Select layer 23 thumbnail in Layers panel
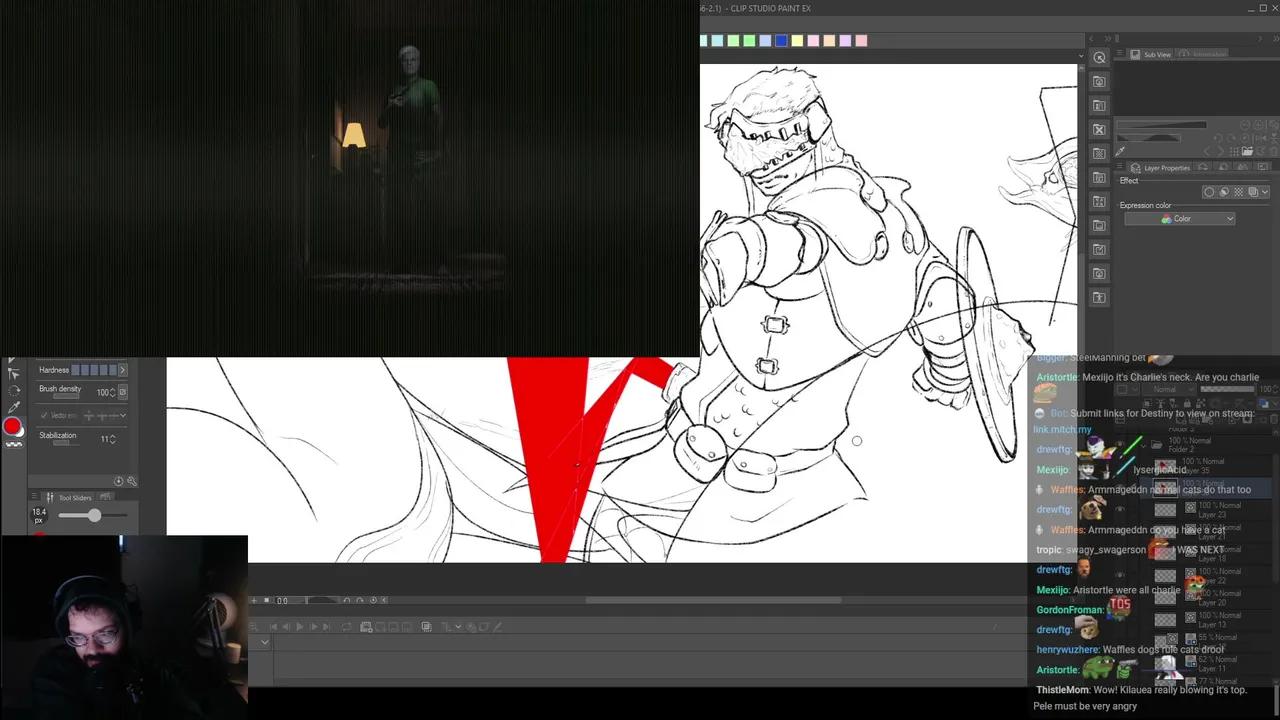The height and width of the screenshot is (720, 1280). pyautogui.click(x=1165, y=509)
